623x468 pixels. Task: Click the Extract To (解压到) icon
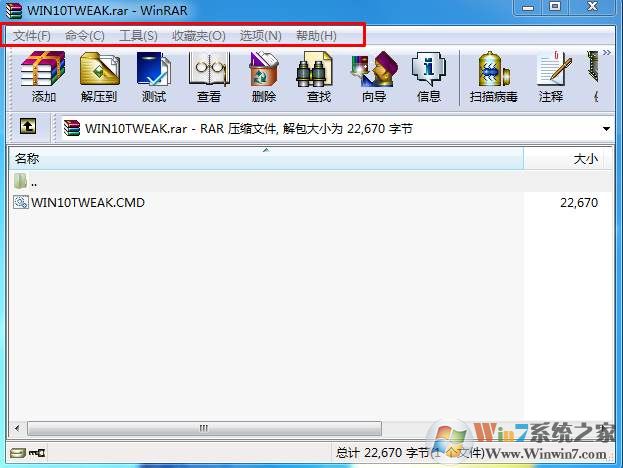(x=99, y=77)
